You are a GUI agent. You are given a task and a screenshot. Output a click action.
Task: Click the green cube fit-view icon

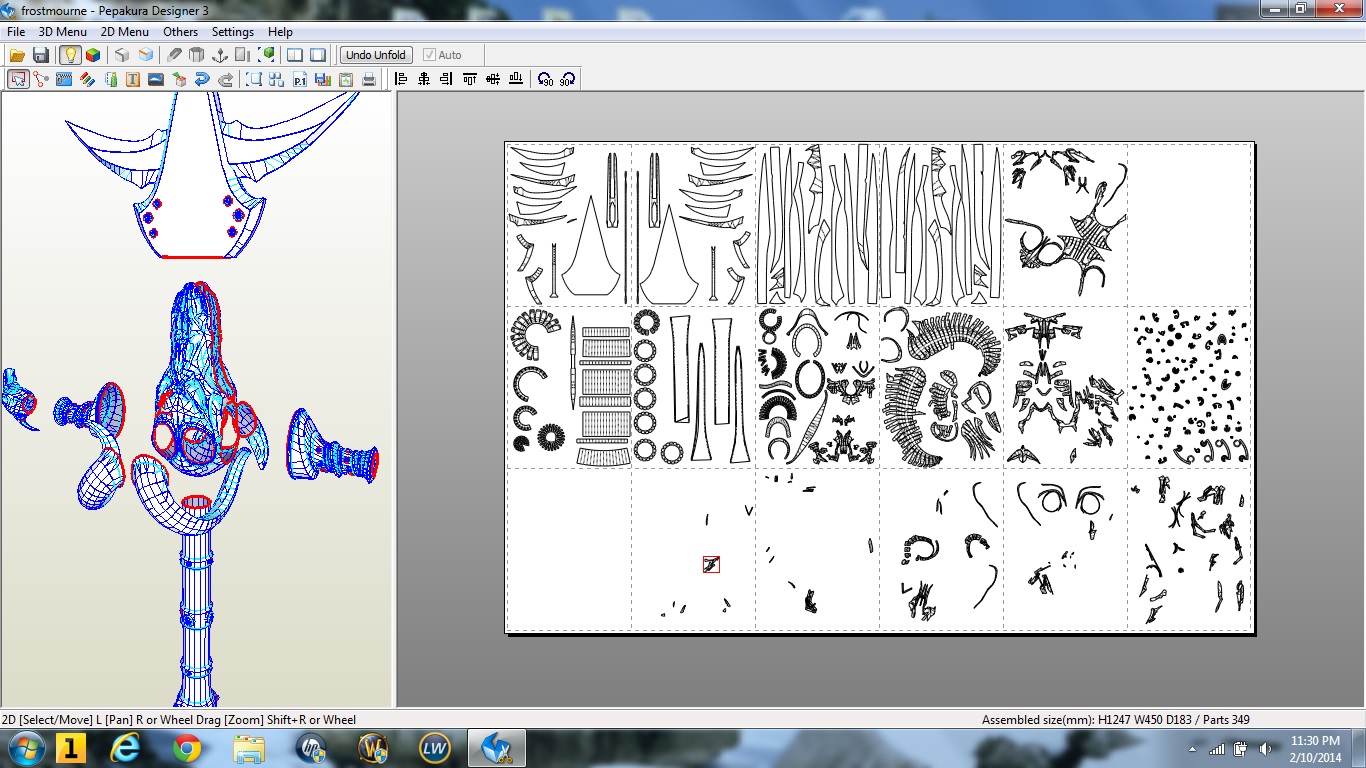(x=267, y=55)
